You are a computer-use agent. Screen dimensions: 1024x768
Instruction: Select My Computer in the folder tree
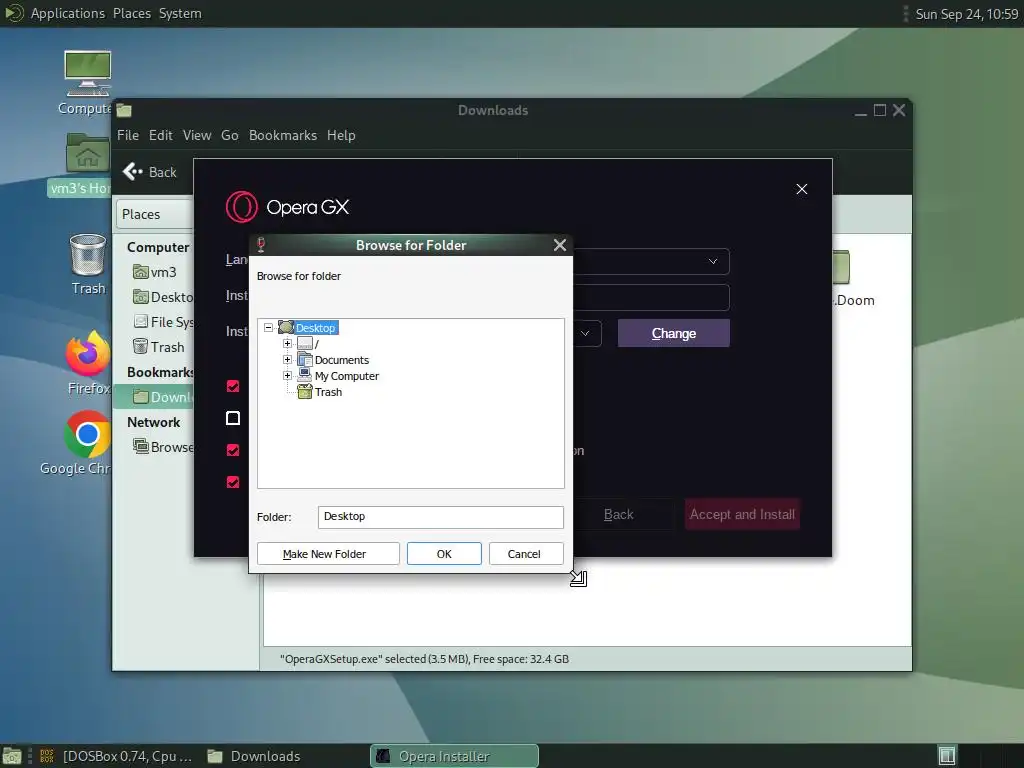pos(347,376)
